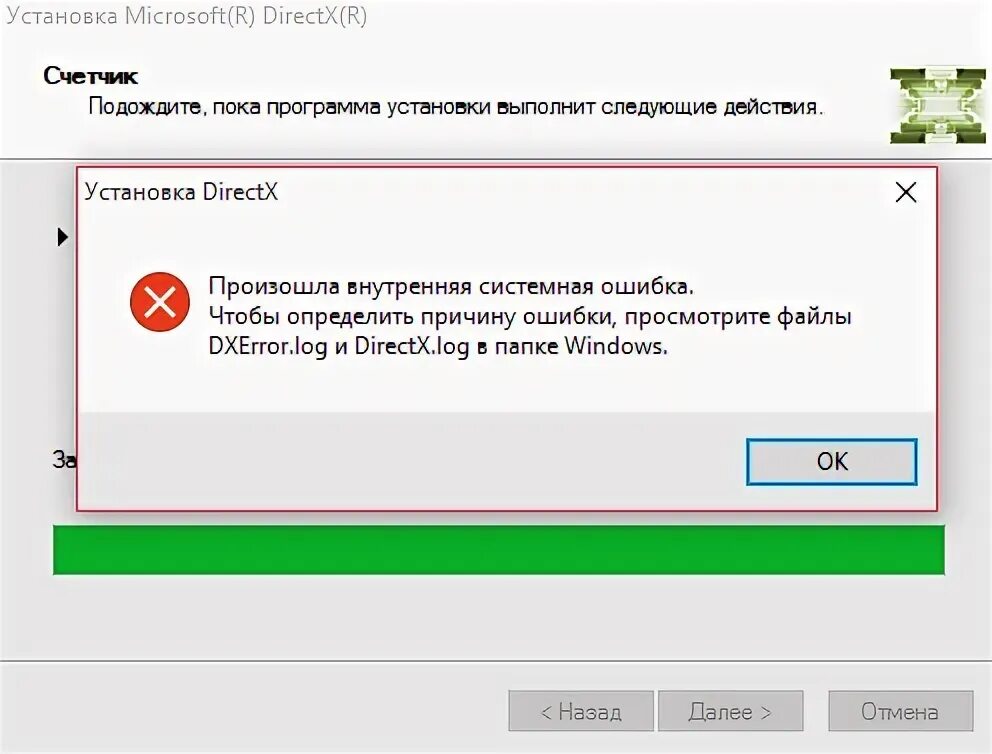
Task: Click the DXError.log file name text
Action: [268, 347]
